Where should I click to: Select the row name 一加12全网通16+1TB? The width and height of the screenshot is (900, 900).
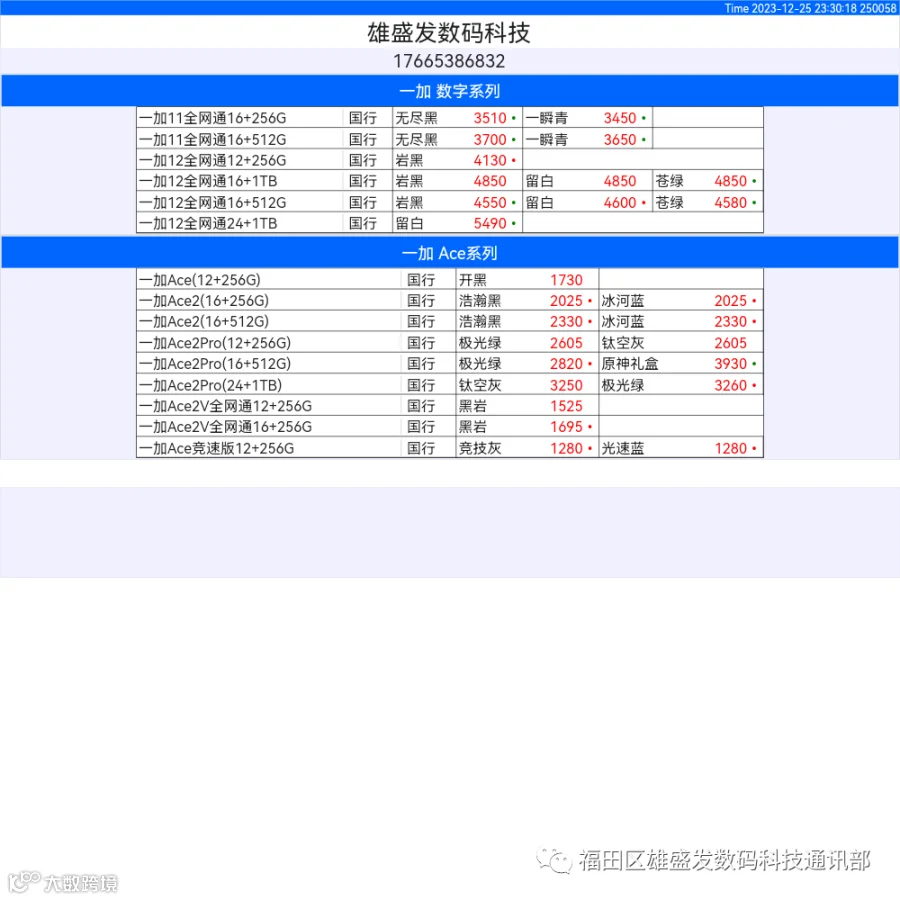pos(208,181)
